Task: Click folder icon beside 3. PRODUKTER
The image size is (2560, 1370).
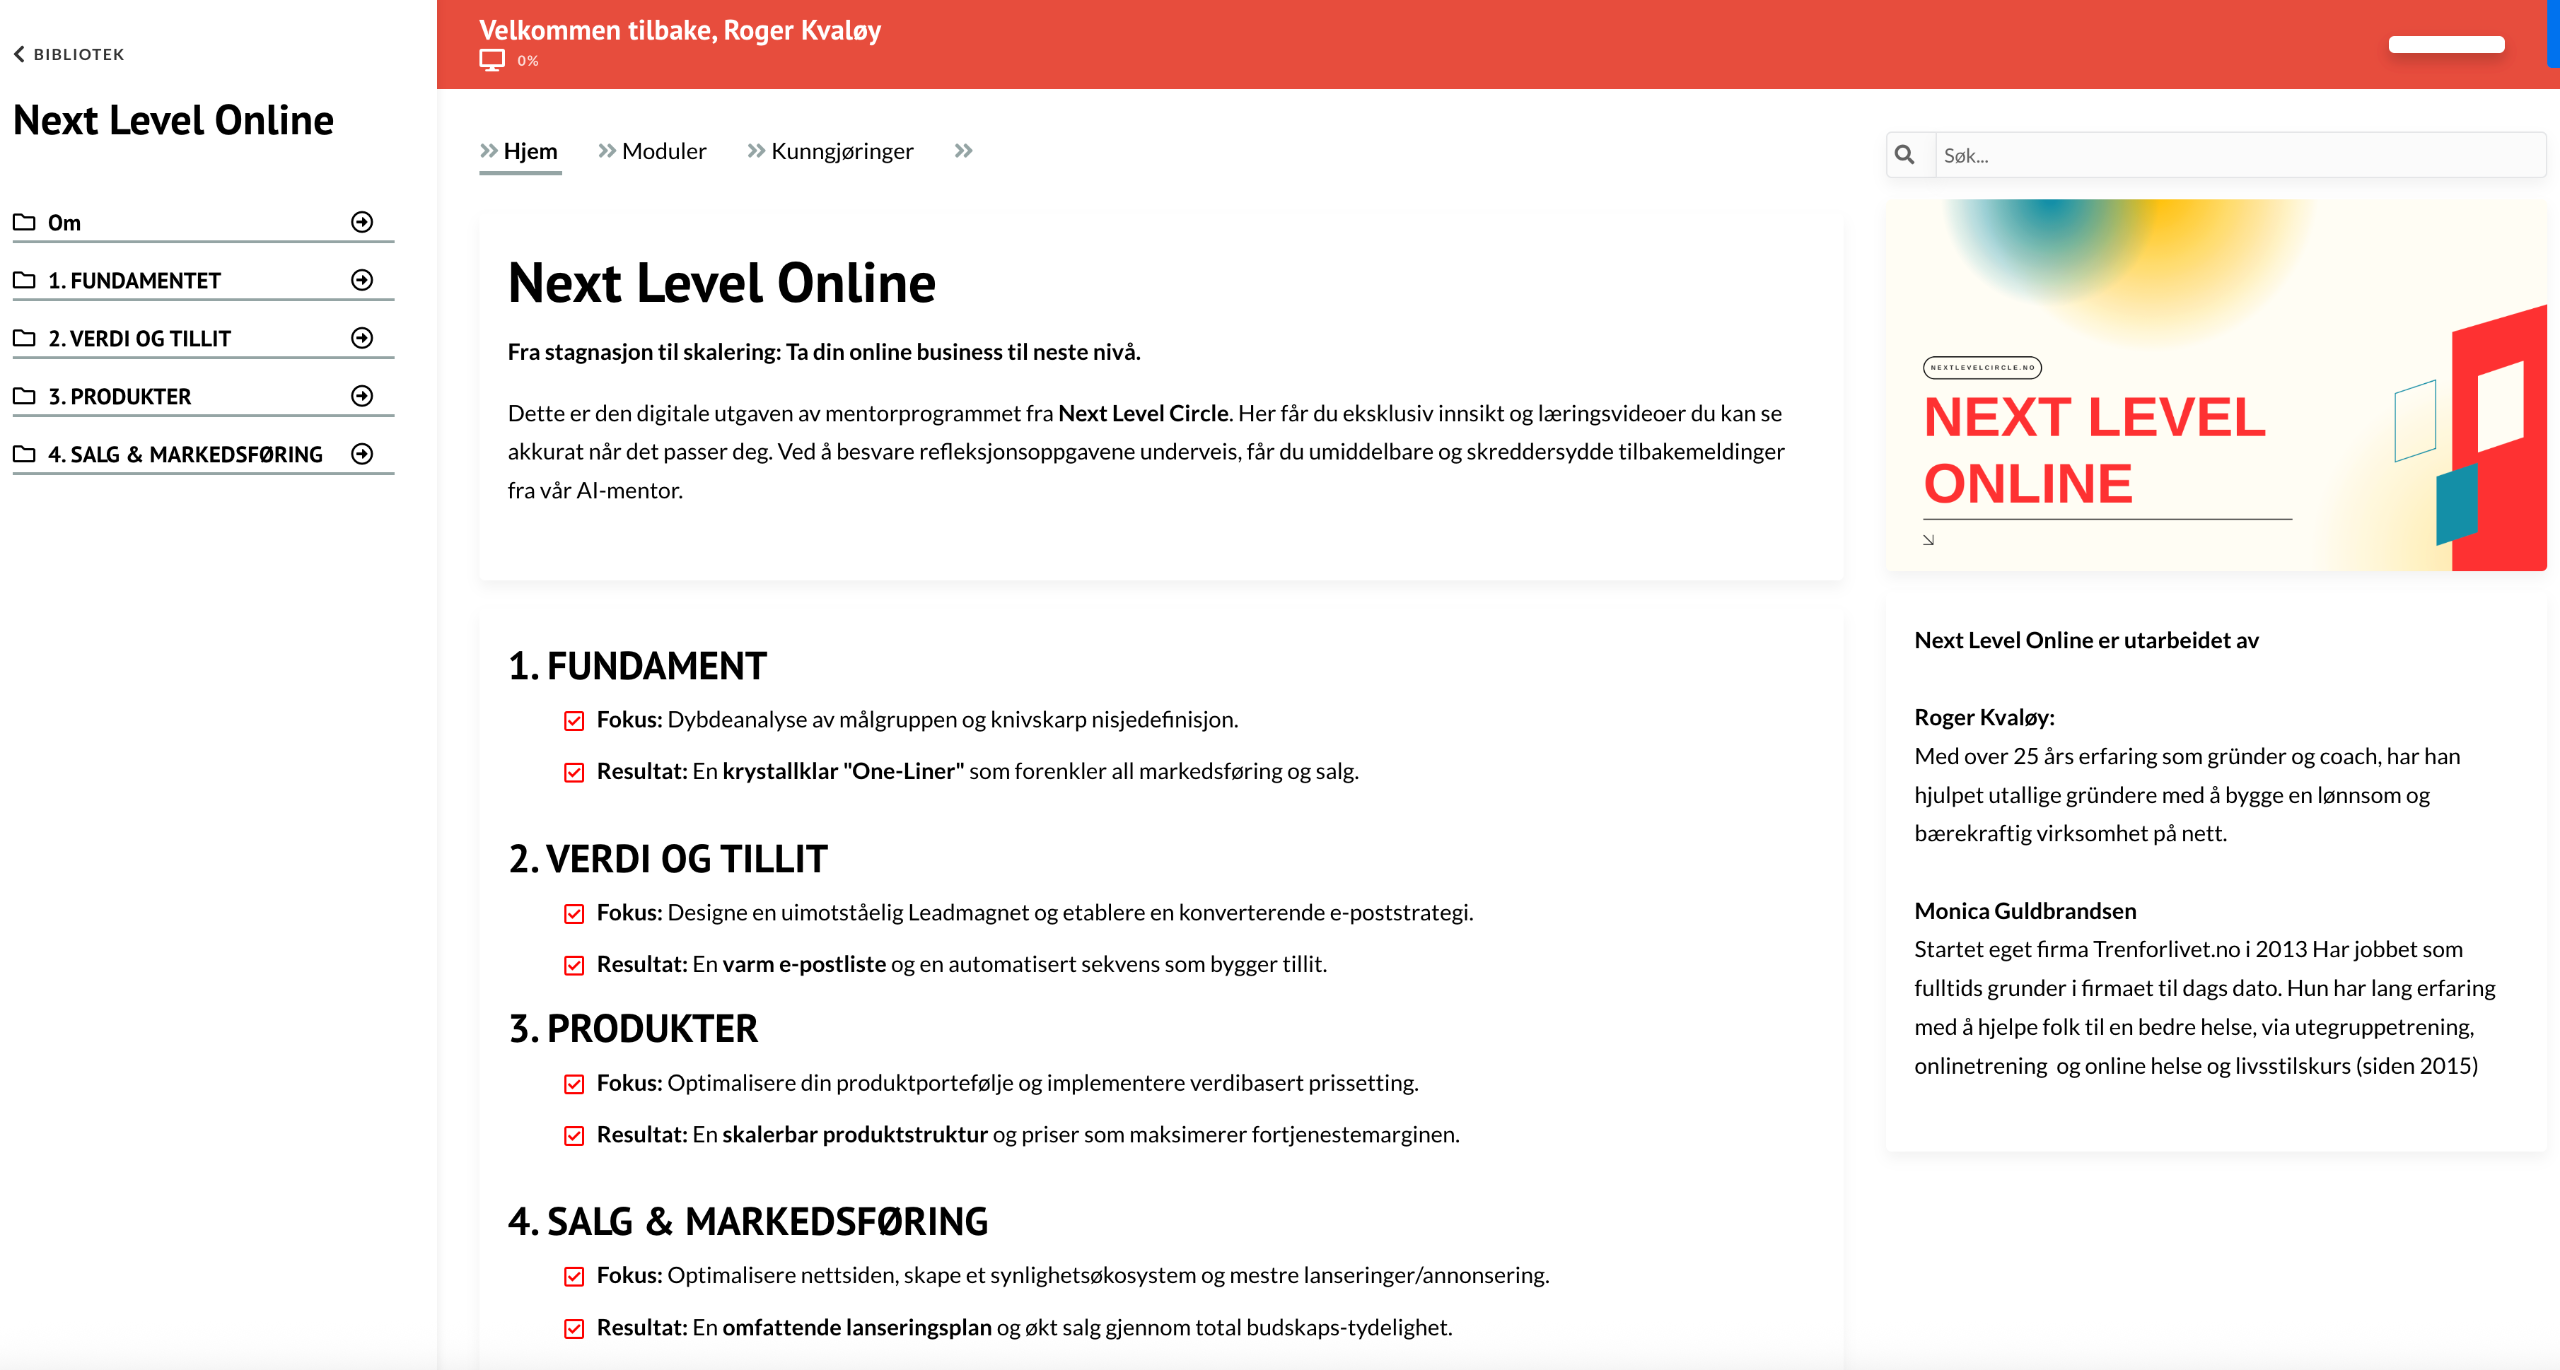Action: pyautogui.click(x=24, y=396)
